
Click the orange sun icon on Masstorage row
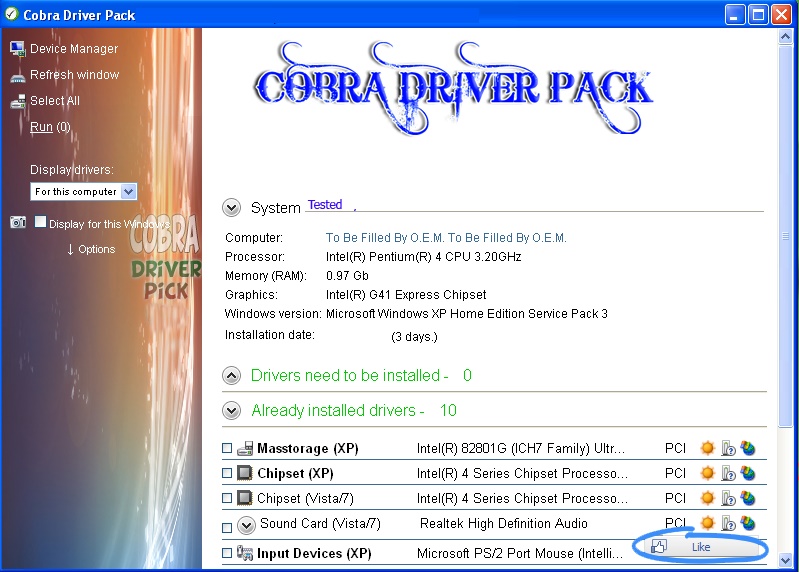(x=707, y=448)
